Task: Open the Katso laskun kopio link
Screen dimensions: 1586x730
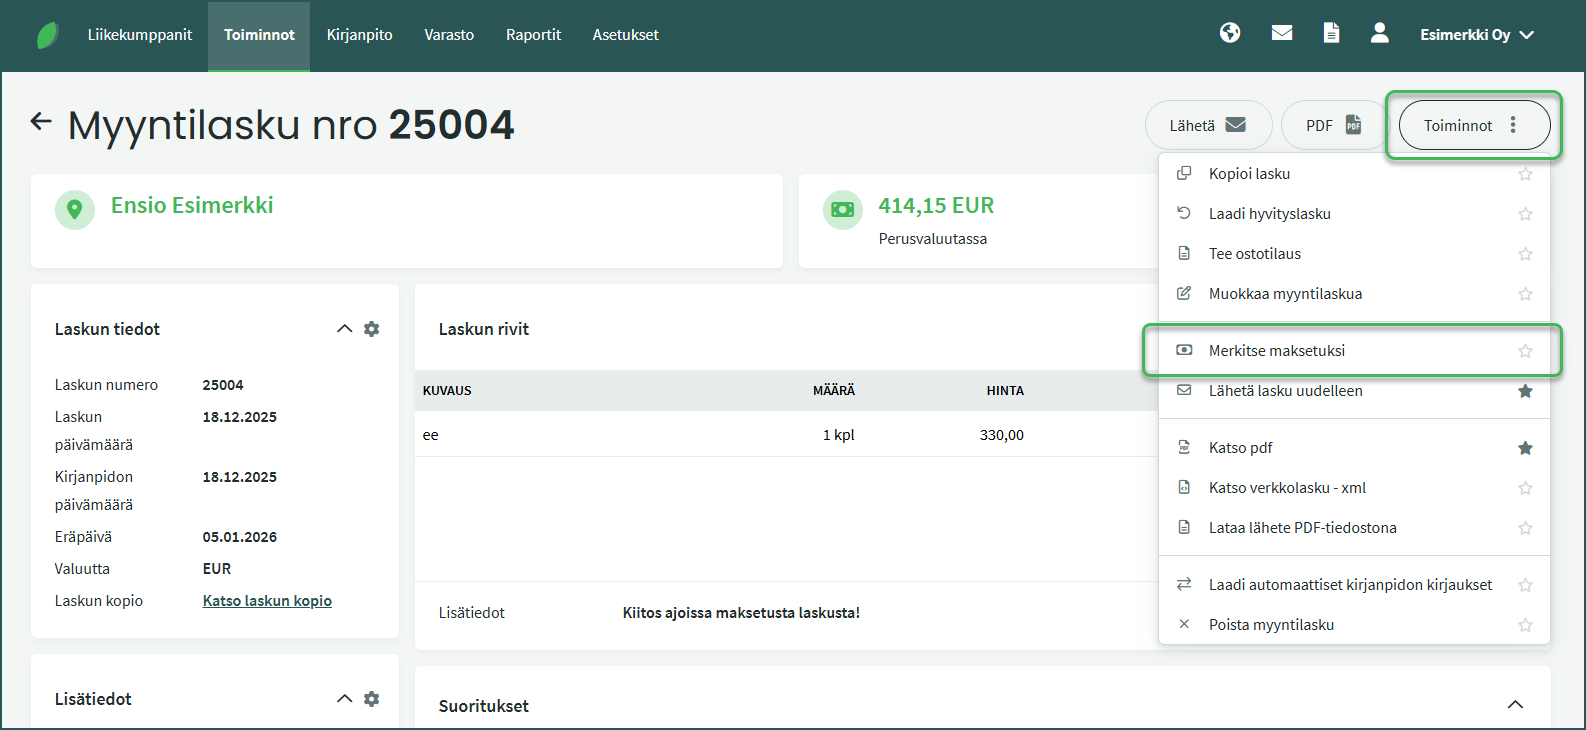Action: (x=267, y=601)
